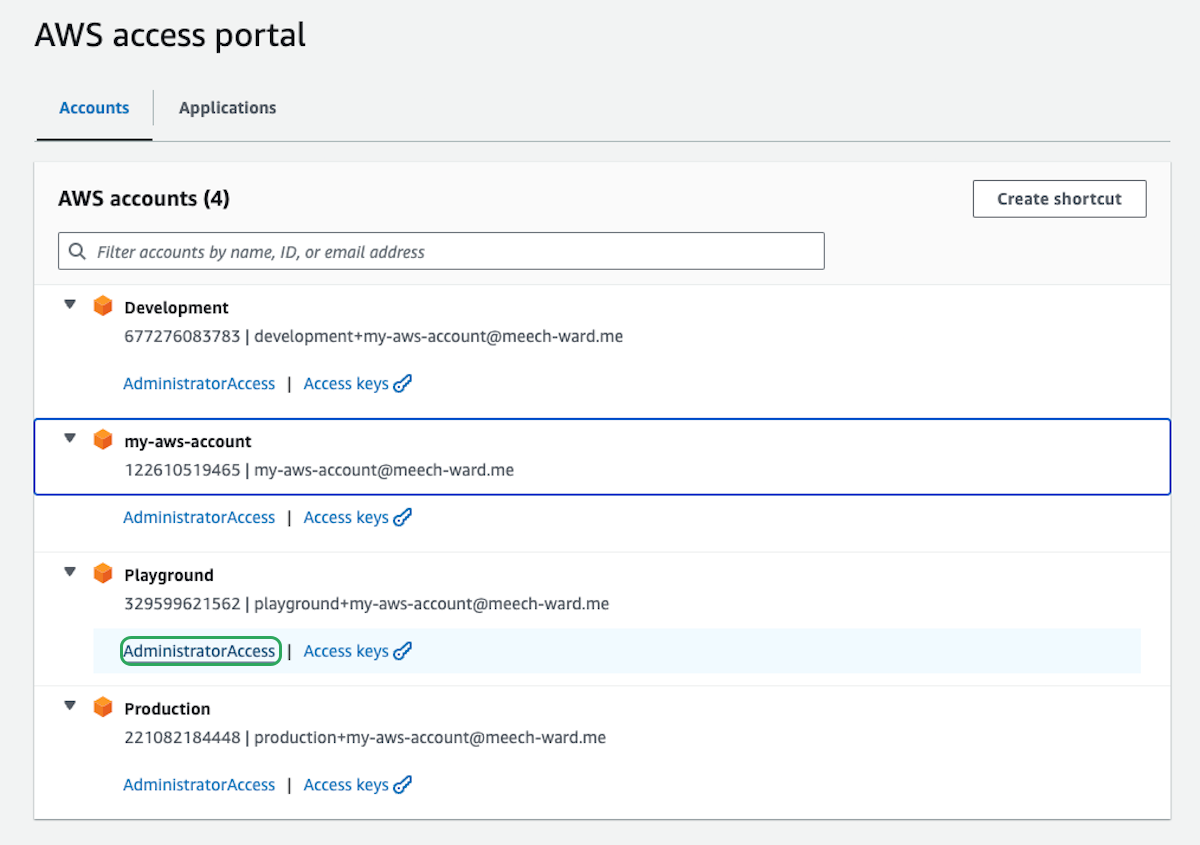Viewport: 1200px width, 845px height.
Task: Focus the Filter accounts search field
Action: 441,251
